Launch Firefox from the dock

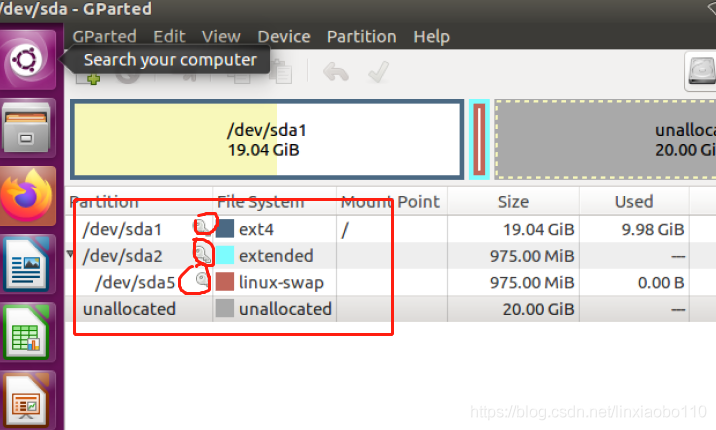click(x=27, y=196)
